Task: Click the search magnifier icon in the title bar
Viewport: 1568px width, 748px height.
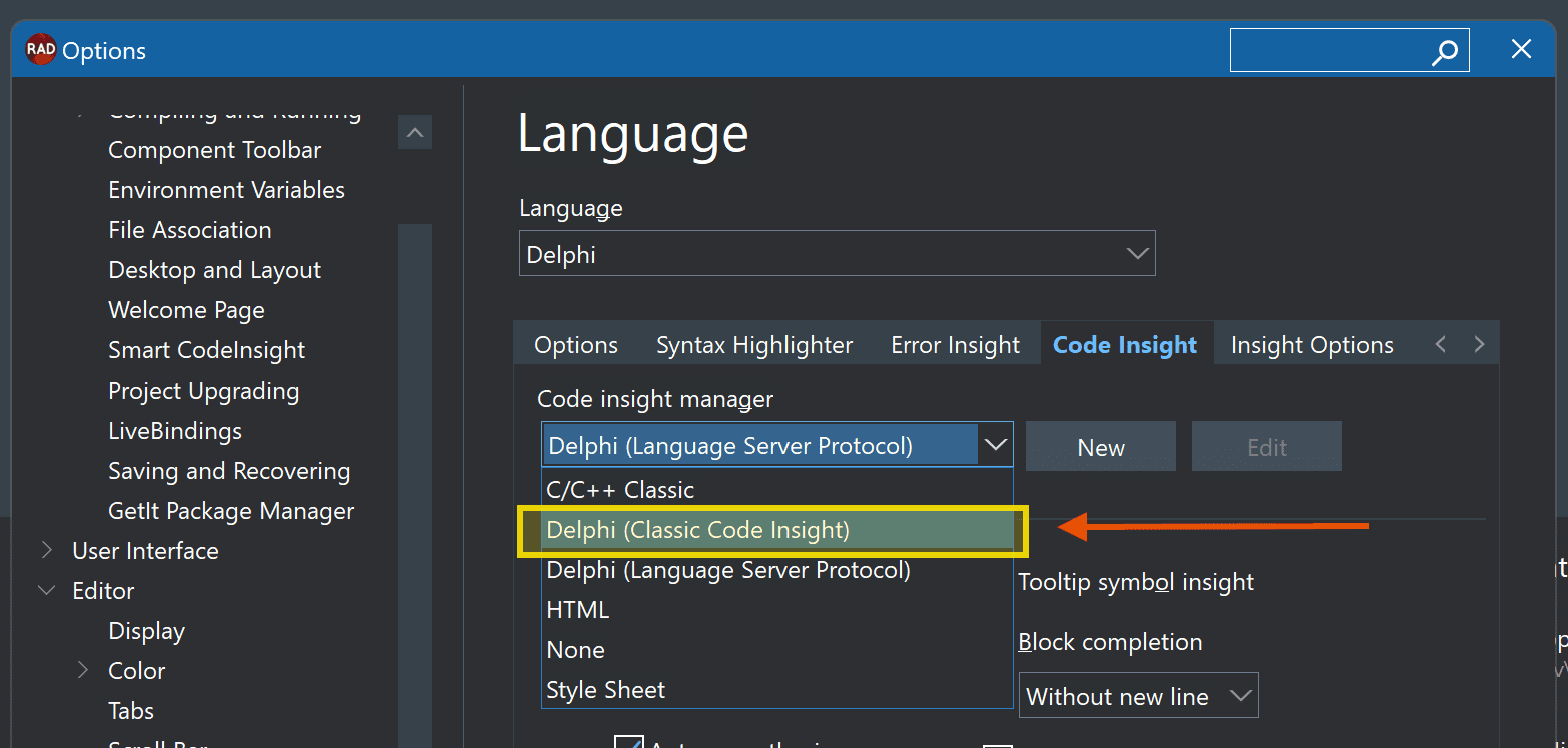Action: coord(1444,52)
